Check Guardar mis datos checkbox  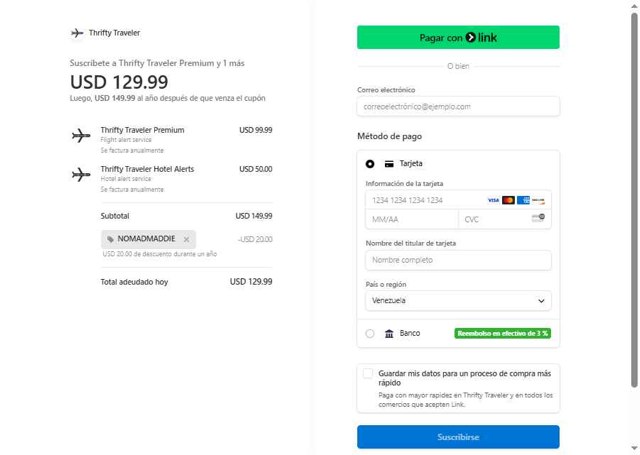[368, 373]
